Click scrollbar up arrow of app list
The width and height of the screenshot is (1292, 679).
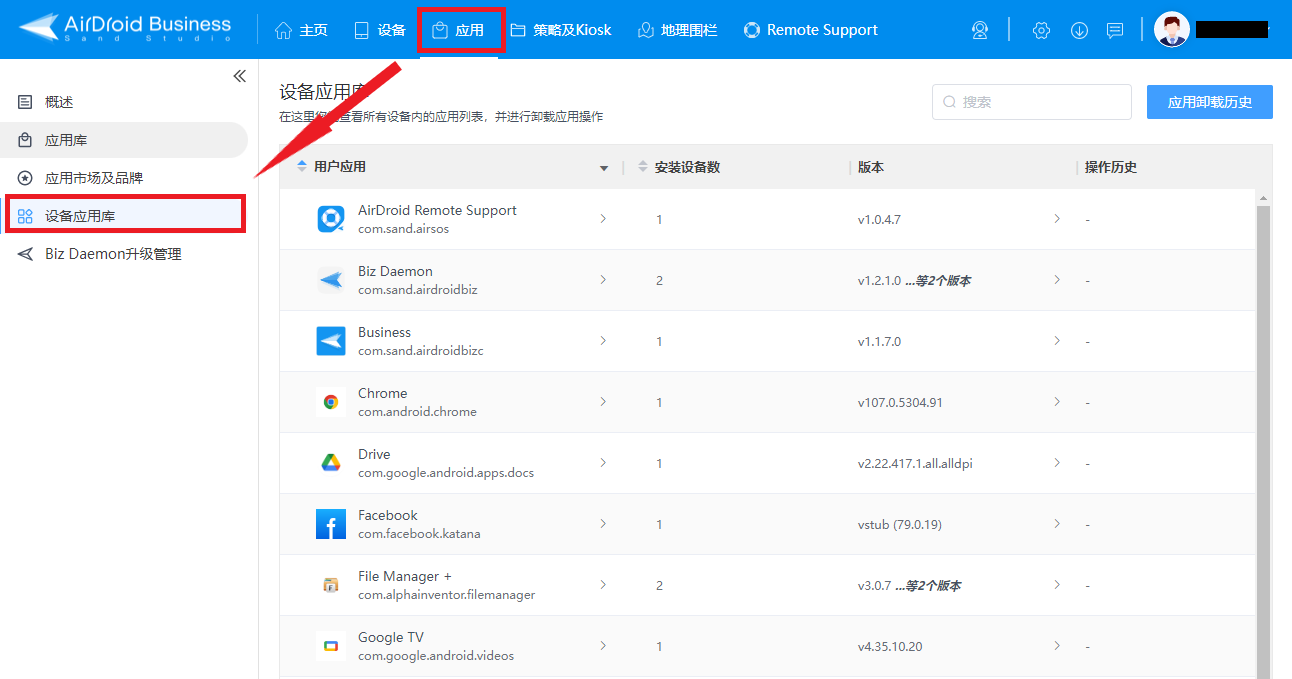1263,197
